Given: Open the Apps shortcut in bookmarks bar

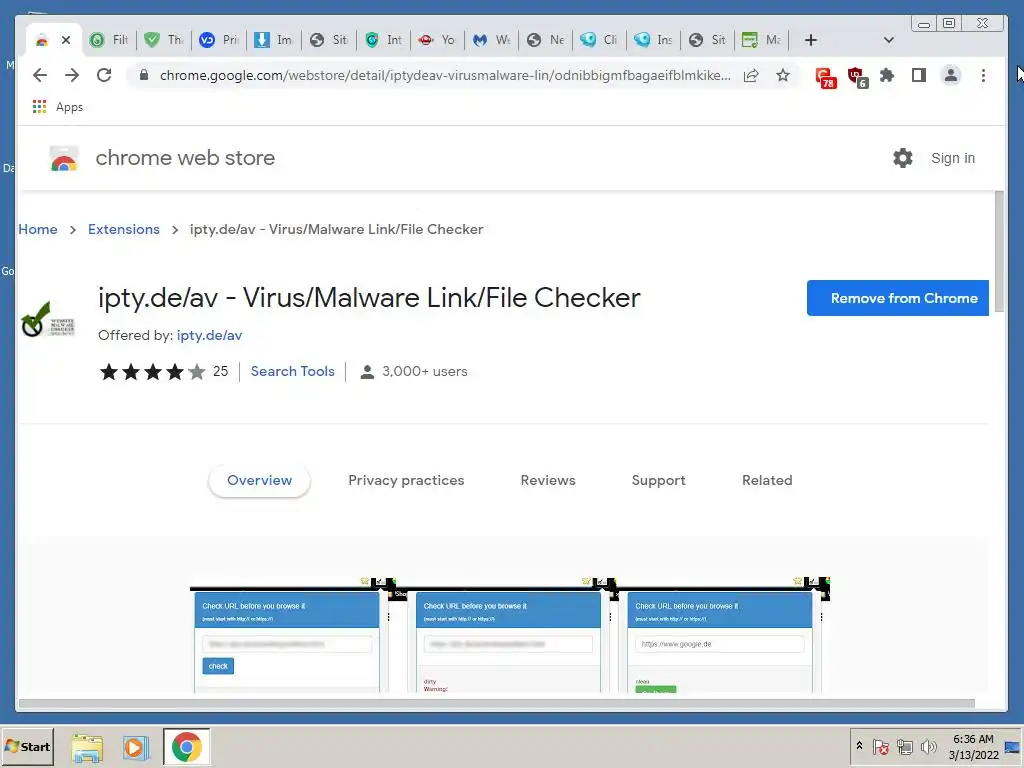Looking at the screenshot, I should click(57, 106).
